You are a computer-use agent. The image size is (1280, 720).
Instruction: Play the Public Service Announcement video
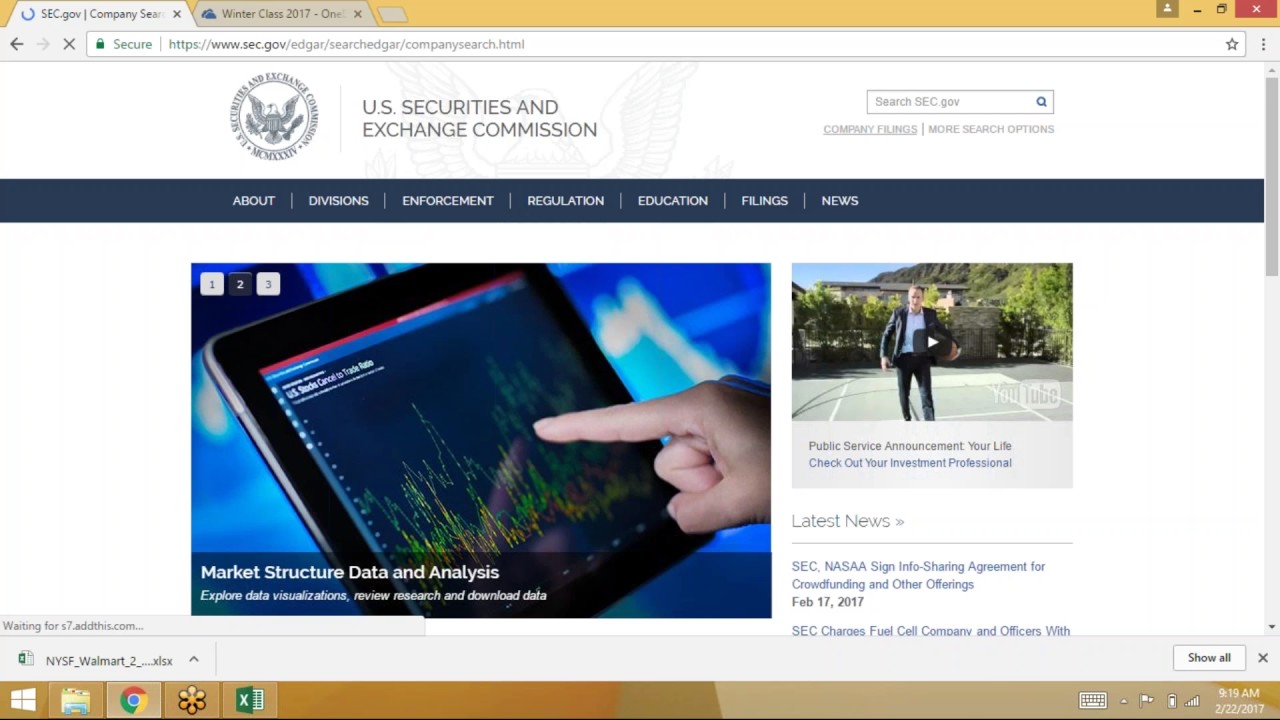tap(932, 342)
